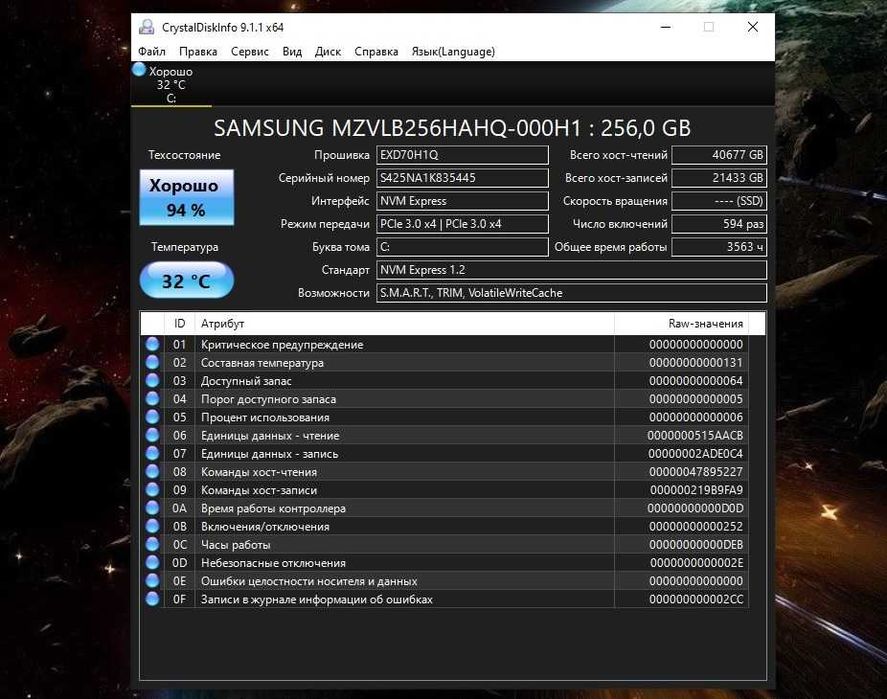
Task: Click the Хорошо 94 % health status button
Action: pyautogui.click(x=186, y=197)
